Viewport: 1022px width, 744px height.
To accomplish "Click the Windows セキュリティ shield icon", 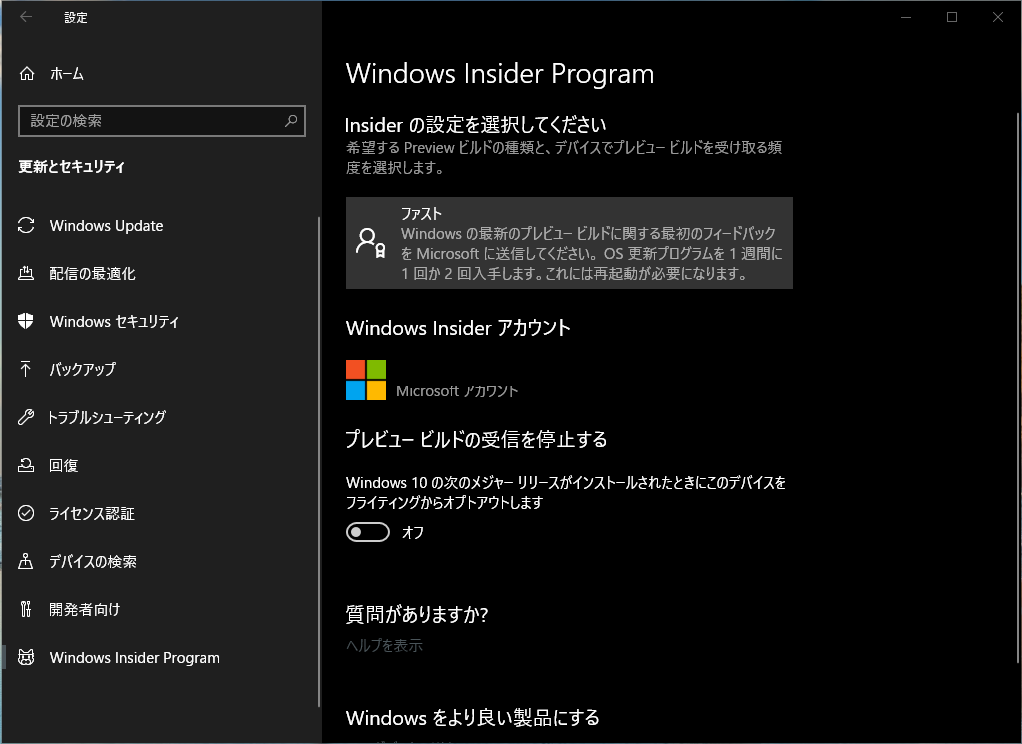I will pos(27,322).
